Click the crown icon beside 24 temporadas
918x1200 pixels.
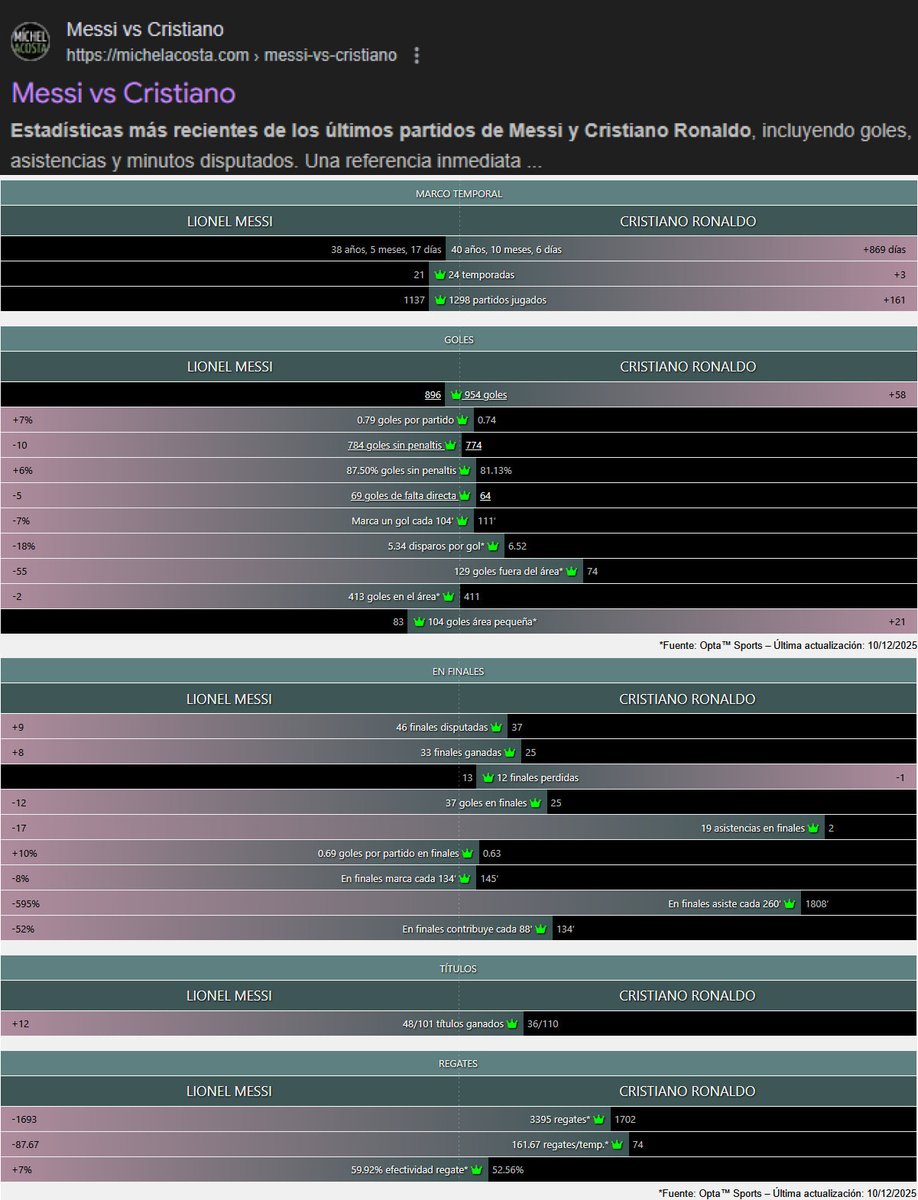coord(439,274)
